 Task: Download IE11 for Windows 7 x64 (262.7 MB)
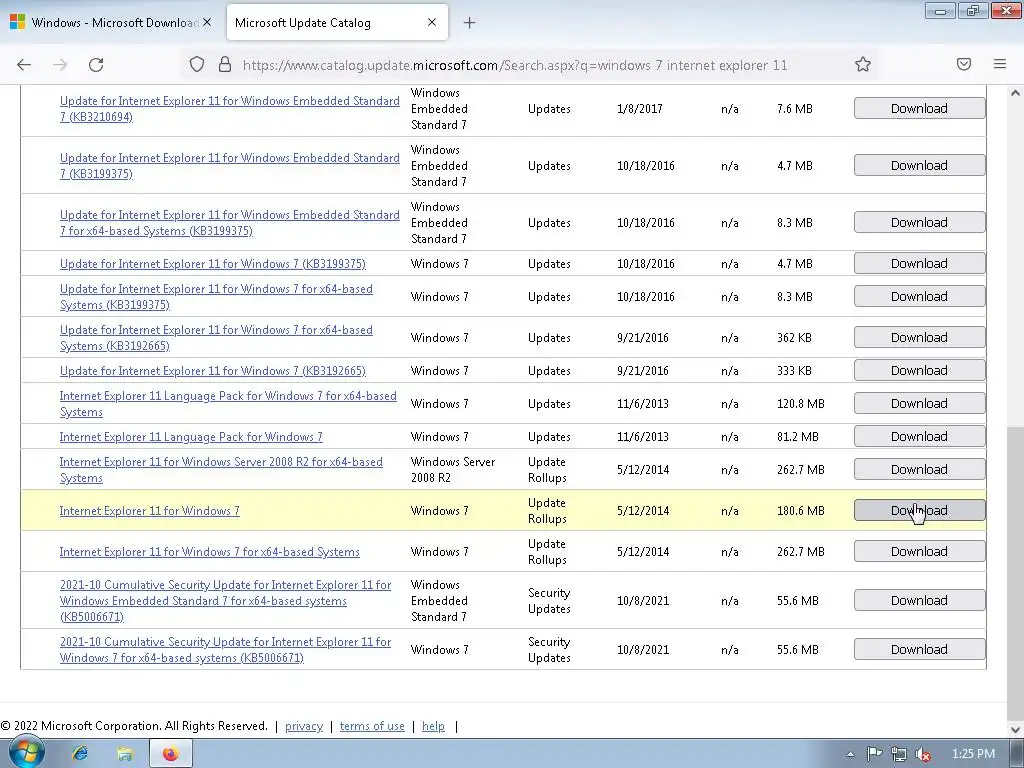919,551
